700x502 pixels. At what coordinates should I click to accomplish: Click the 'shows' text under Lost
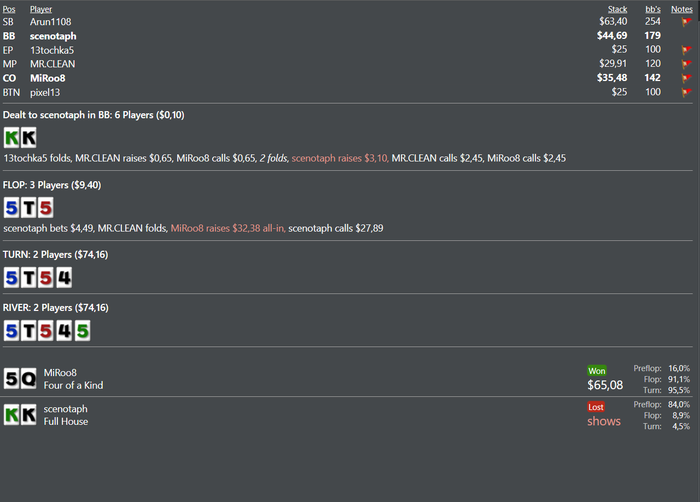coord(604,421)
